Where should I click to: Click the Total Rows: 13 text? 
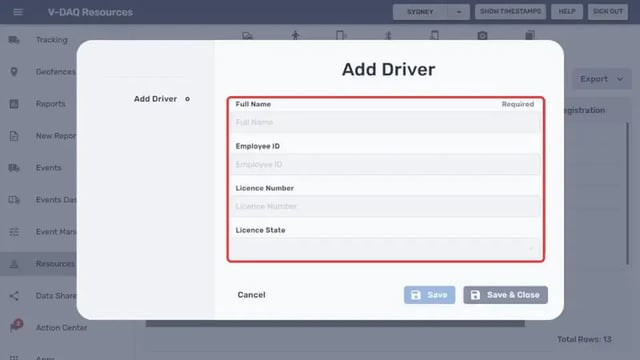[x=584, y=339]
